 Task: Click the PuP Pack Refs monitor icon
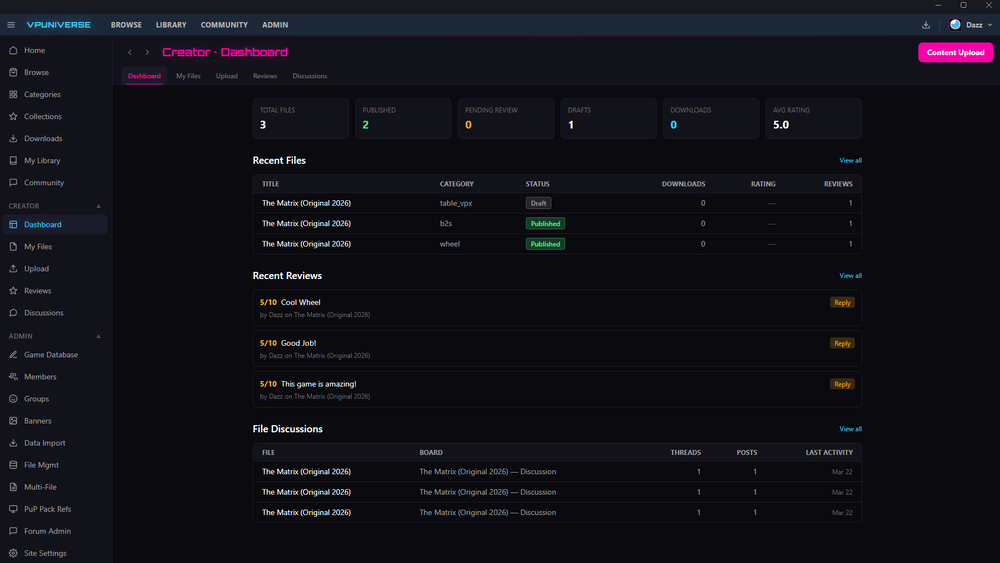(x=13, y=509)
